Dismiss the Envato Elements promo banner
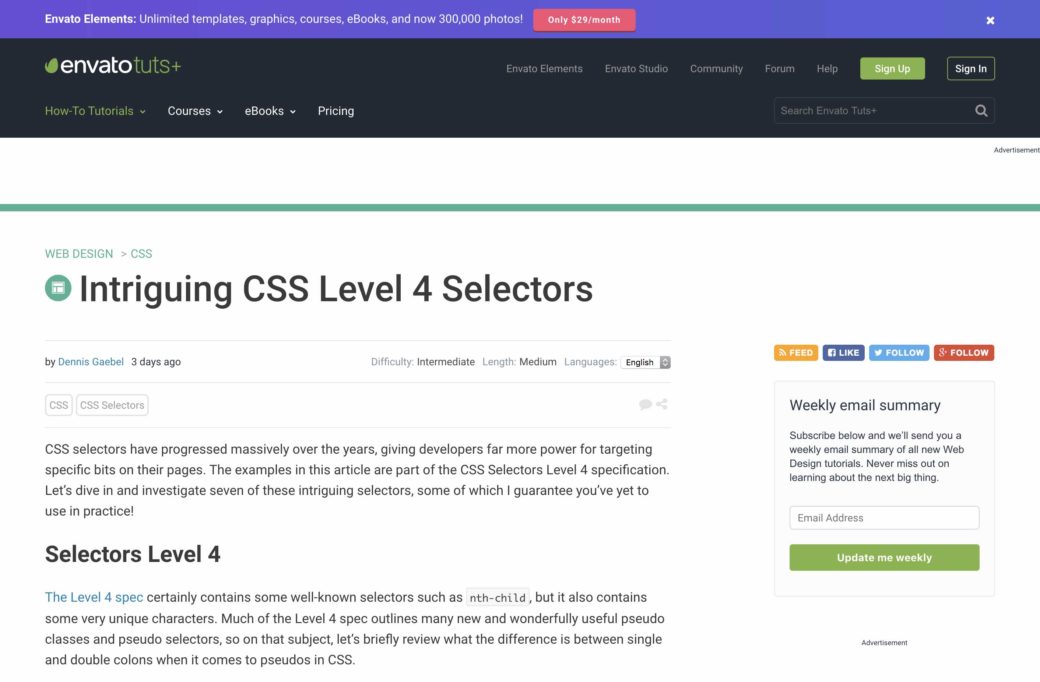Screen dimensions: 1040x682 coord(990,20)
